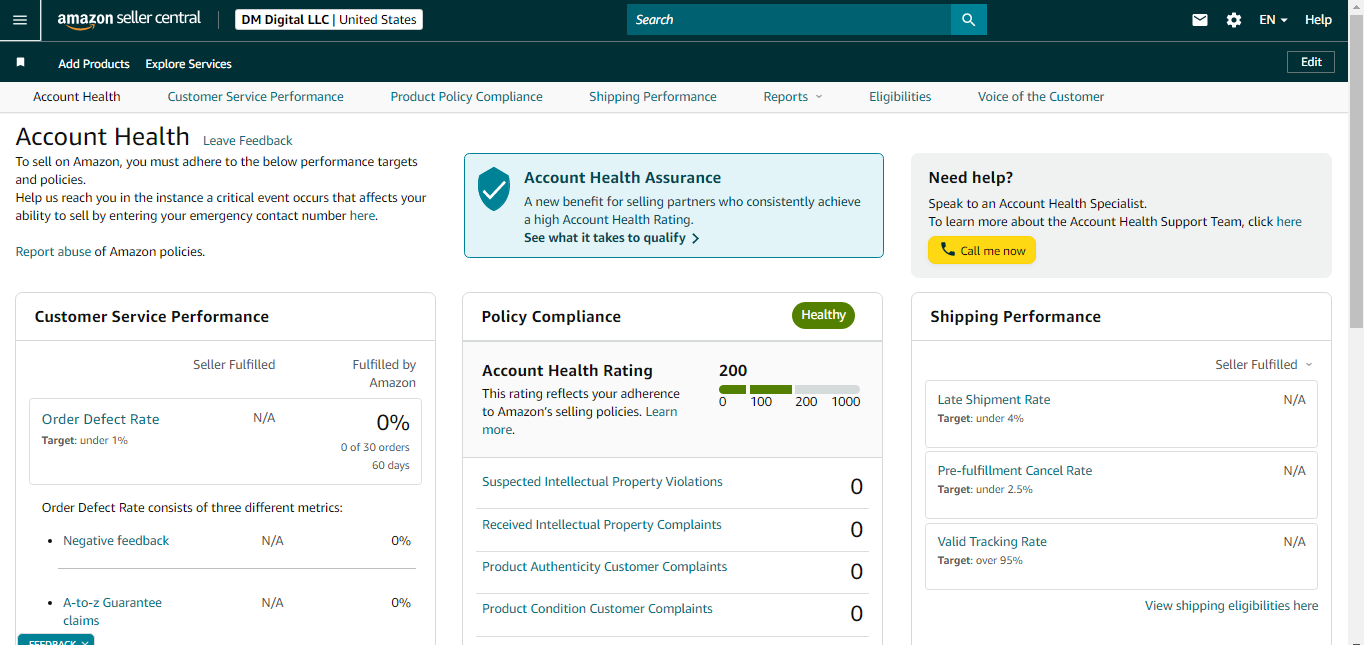Click the Need help? heading
Image resolution: width=1364 pixels, height=645 pixels.
(x=971, y=178)
